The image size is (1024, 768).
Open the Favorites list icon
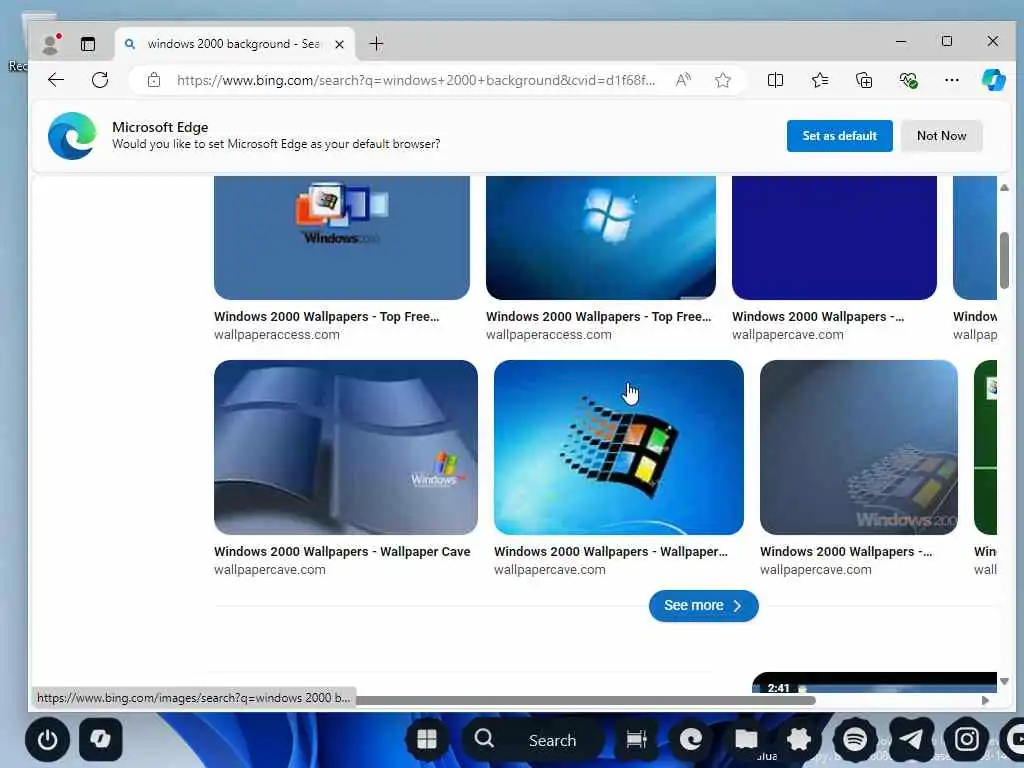tap(820, 80)
